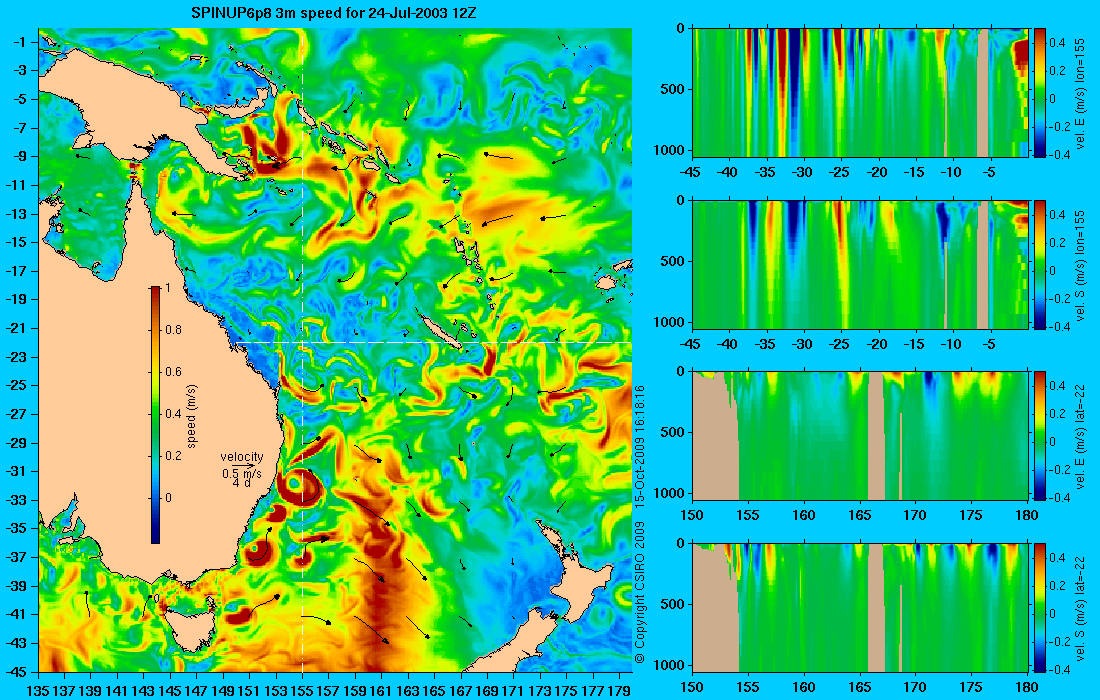Click the "0.8" tick on the speed colour bar
The height and width of the screenshot is (700, 1100).
click(173, 330)
